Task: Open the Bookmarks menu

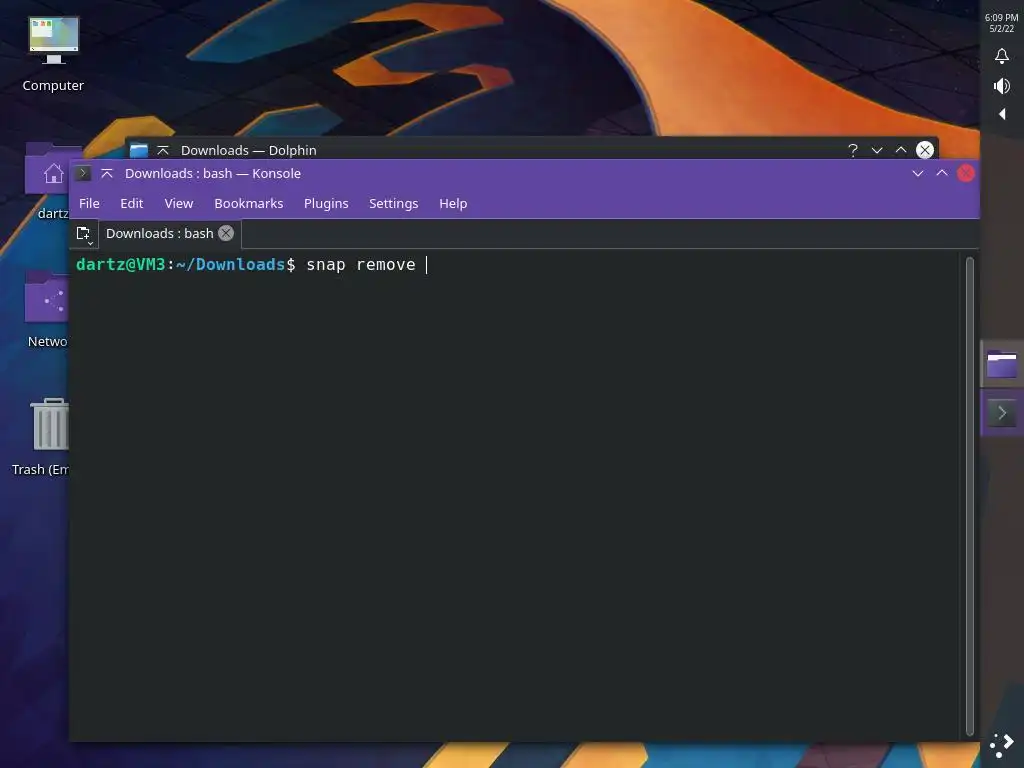Action: click(x=249, y=203)
